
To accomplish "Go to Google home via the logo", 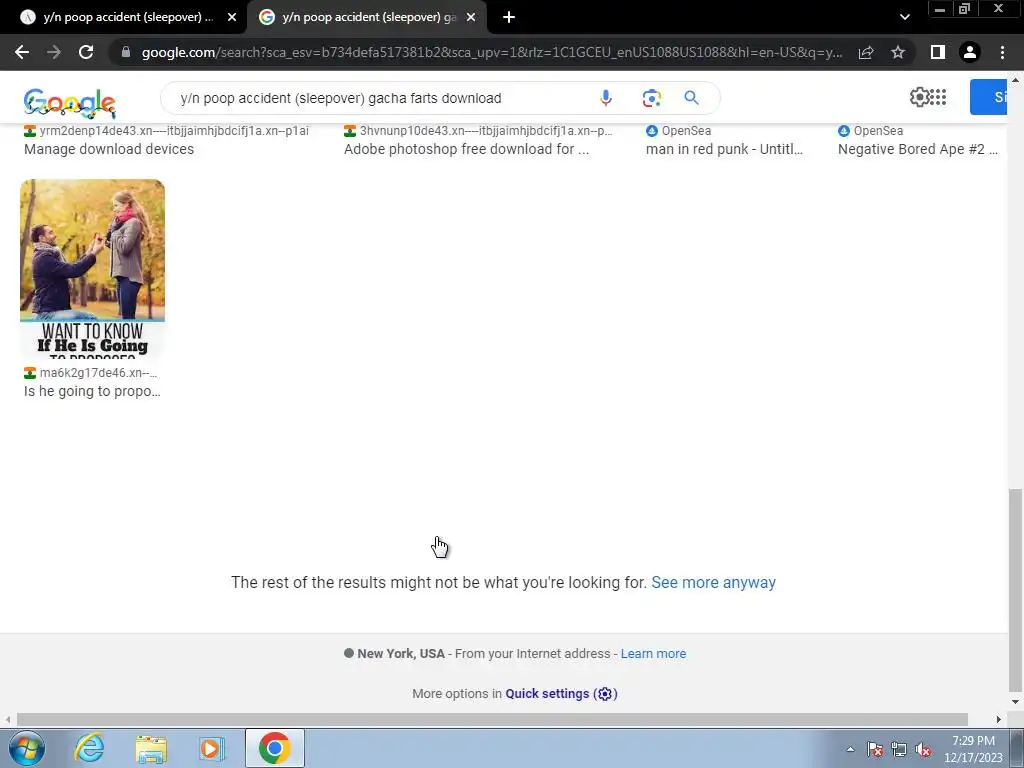I will pyautogui.click(x=70, y=103).
